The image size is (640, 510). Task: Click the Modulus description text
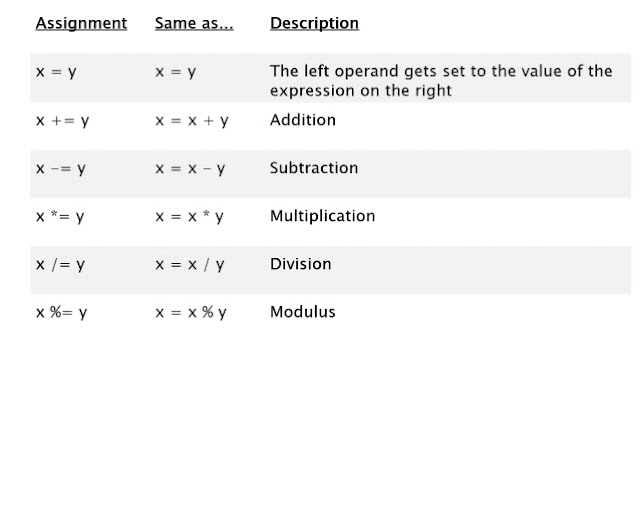[x=302, y=312]
